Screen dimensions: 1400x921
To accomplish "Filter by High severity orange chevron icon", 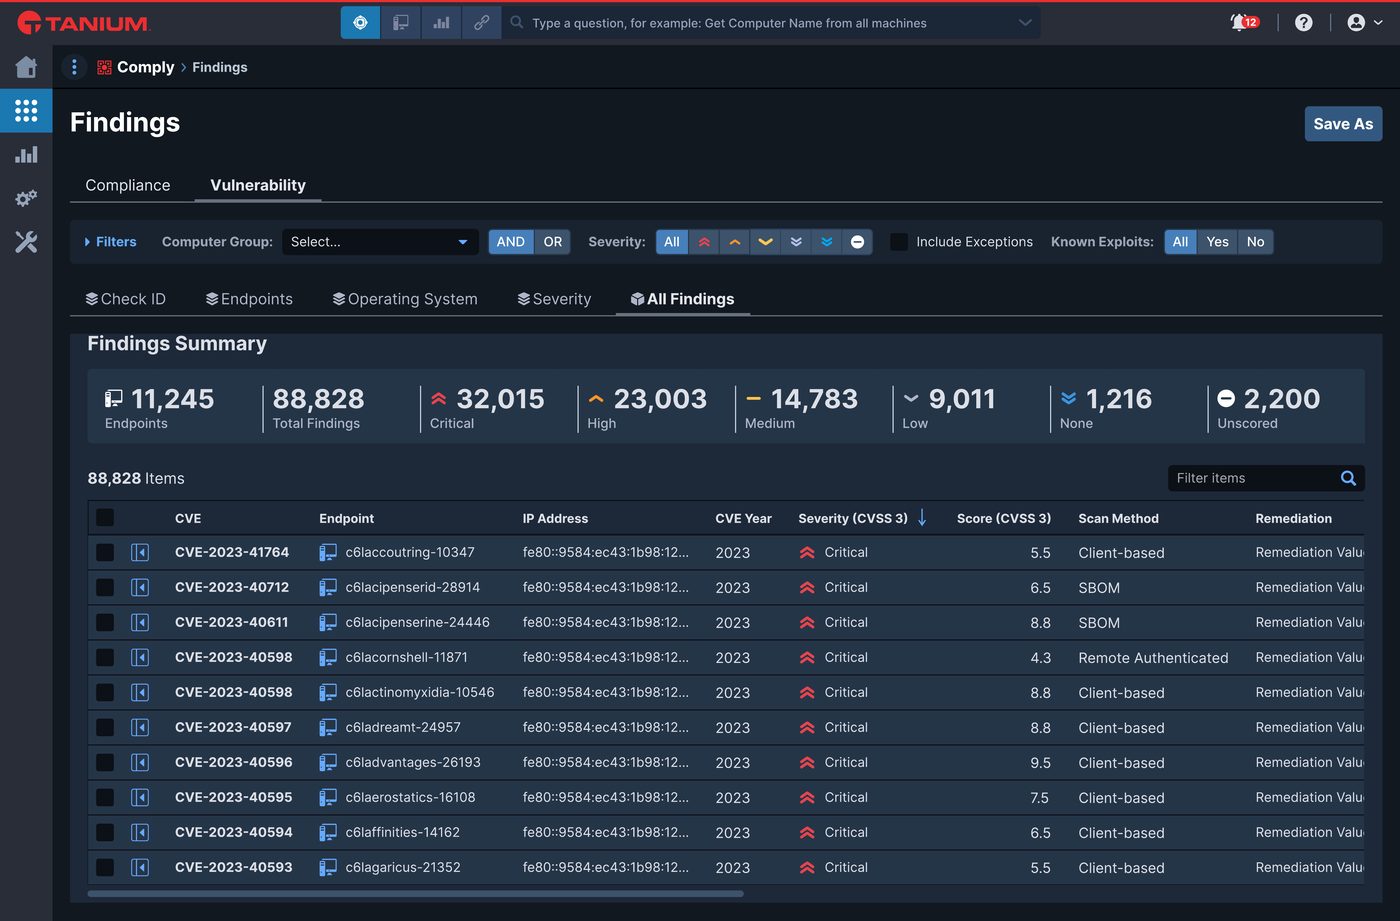I will 735,242.
